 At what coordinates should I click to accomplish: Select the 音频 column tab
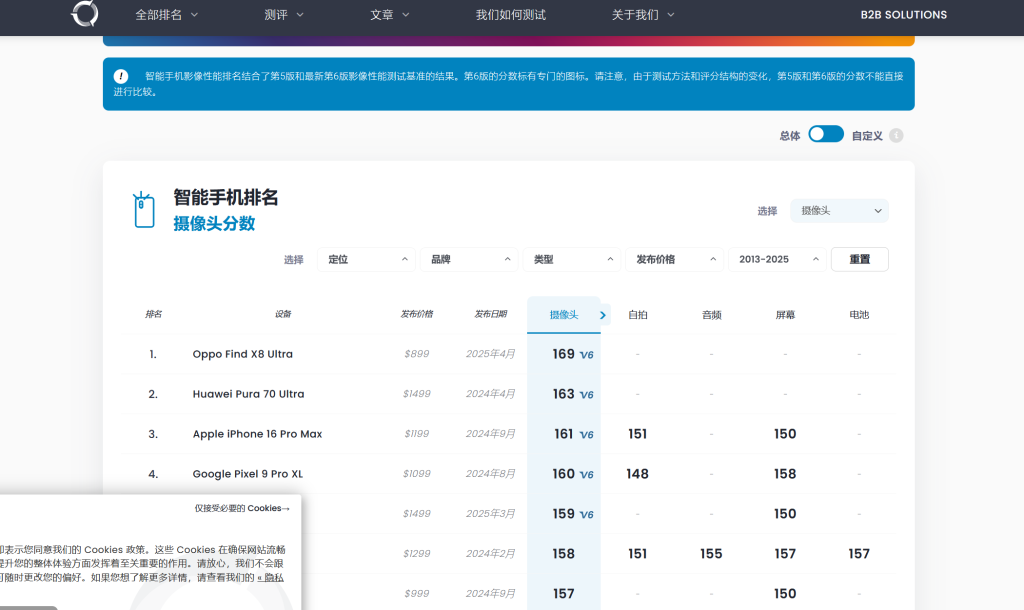click(x=711, y=315)
